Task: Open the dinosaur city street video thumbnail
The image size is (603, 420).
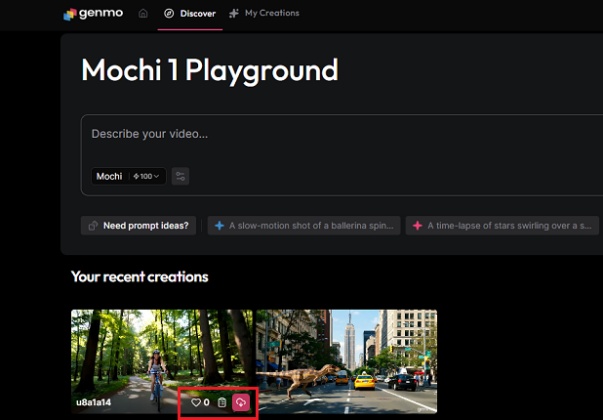Action: (347, 361)
